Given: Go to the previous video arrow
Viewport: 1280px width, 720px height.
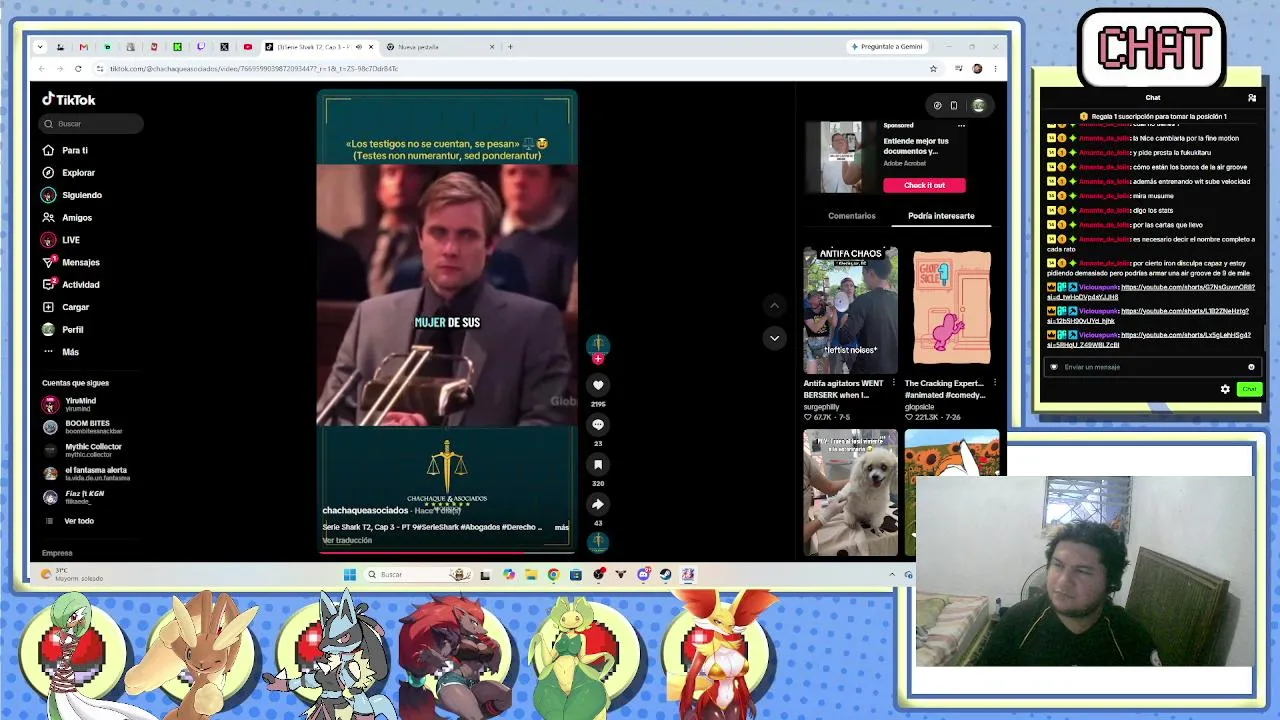Looking at the screenshot, I should 774,305.
